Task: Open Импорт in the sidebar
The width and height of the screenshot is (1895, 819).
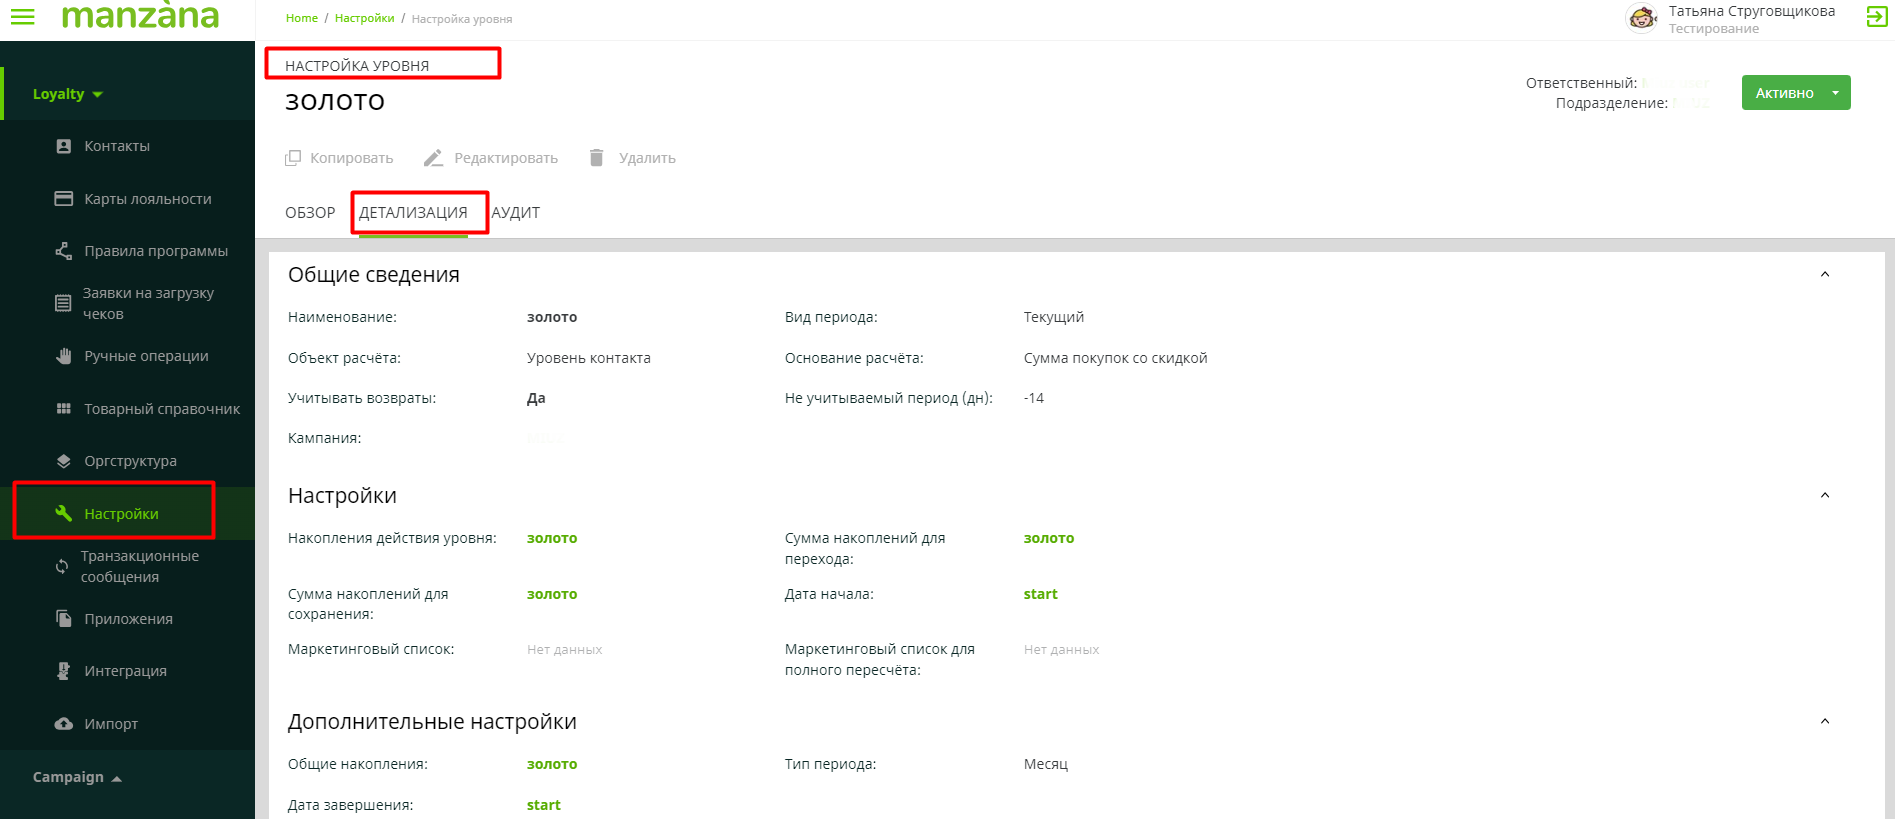Action: 110,724
